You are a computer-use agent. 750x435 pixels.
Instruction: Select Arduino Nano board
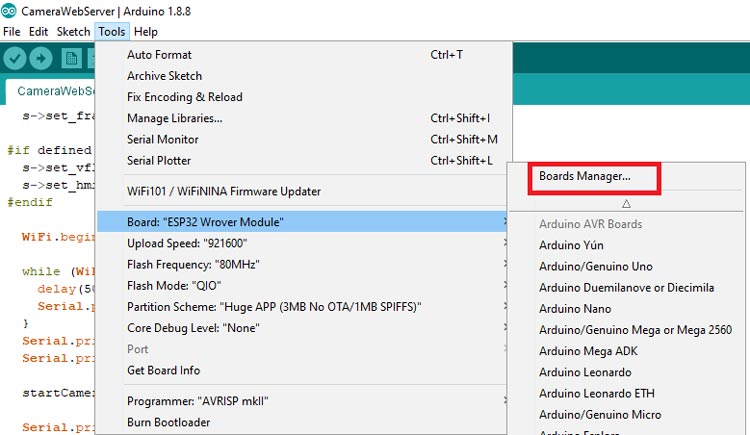[626, 309]
